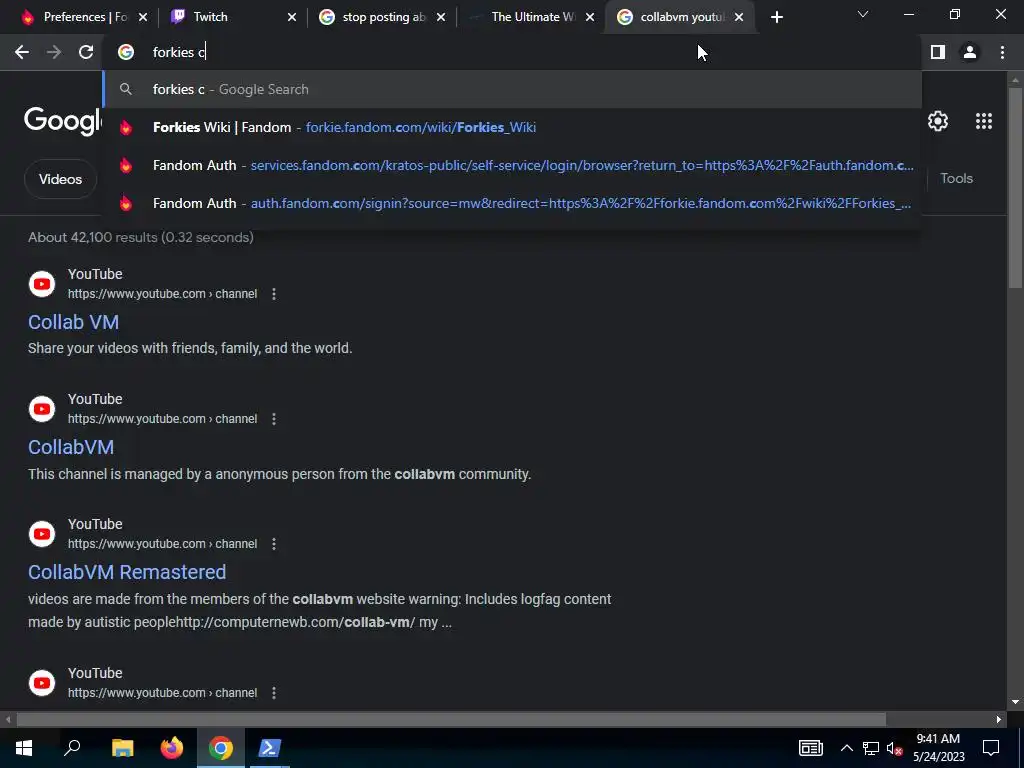Open the Windows Start menu

tap(24, 748)
